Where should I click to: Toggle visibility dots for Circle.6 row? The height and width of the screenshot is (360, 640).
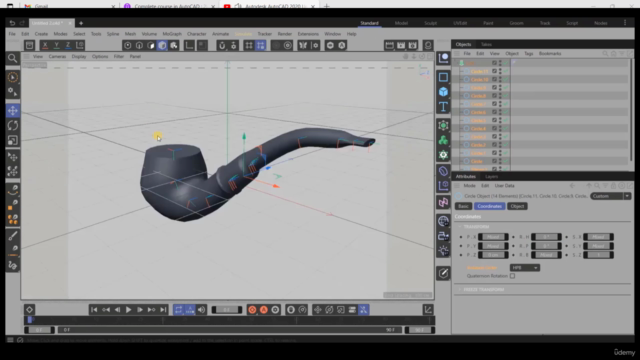point(500,112)
